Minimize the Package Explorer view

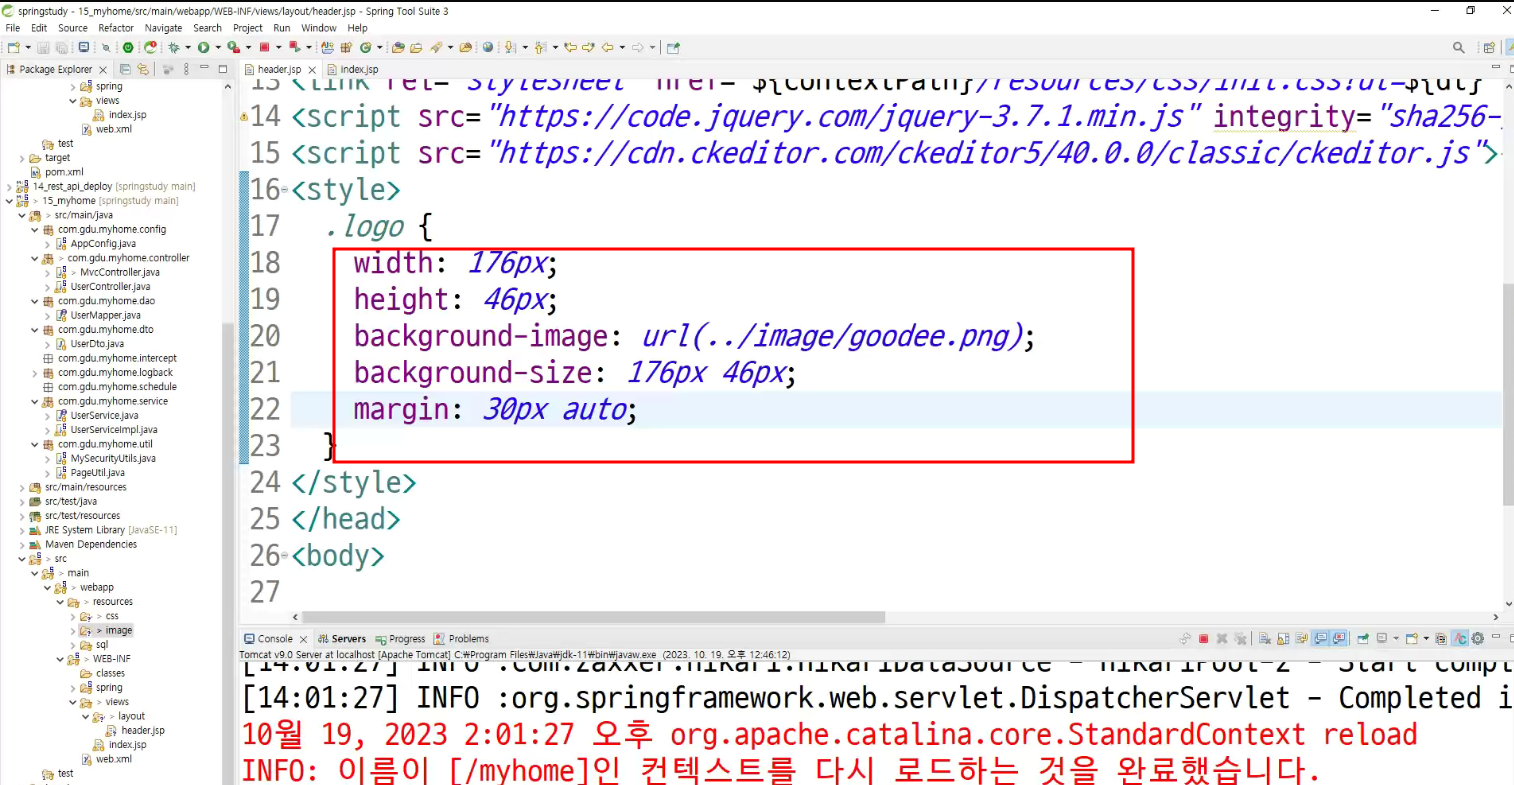204,68
